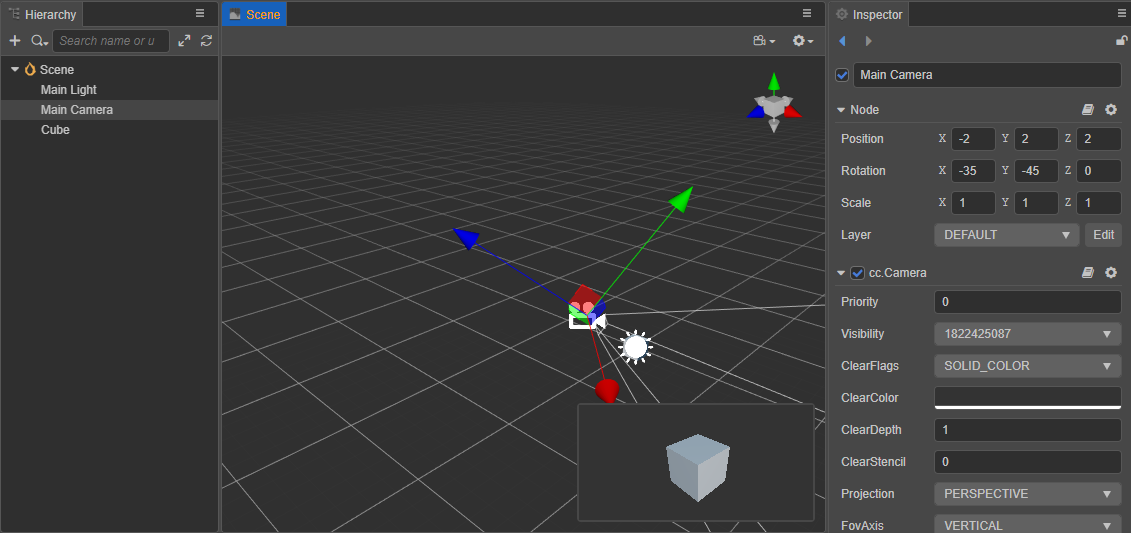1131x533 pixels.
Task: Refresh the Hierarchy panel
Action: tap(206, 41)
